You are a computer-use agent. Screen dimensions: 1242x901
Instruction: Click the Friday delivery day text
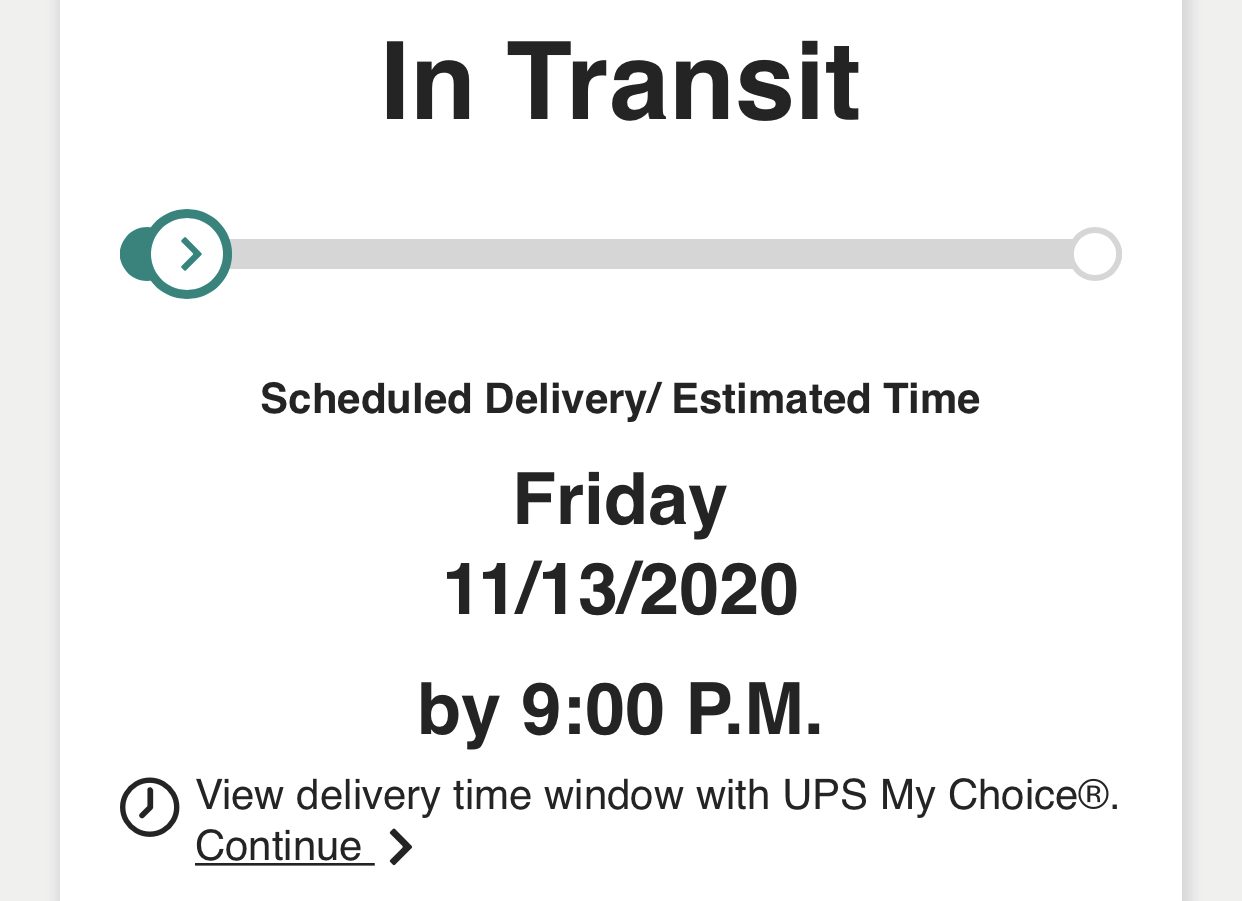coord(620,500)
